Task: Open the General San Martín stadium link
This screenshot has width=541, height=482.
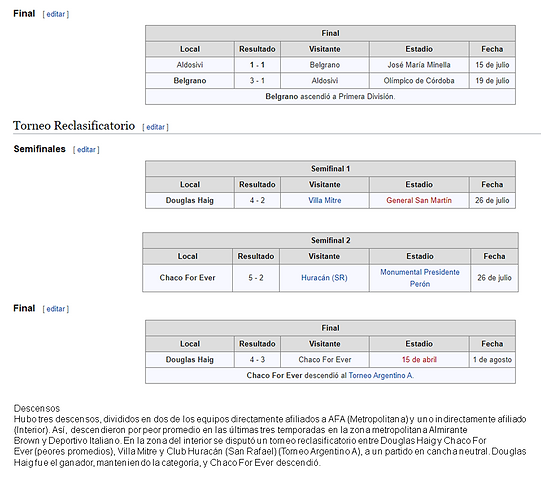Action: 419,200
